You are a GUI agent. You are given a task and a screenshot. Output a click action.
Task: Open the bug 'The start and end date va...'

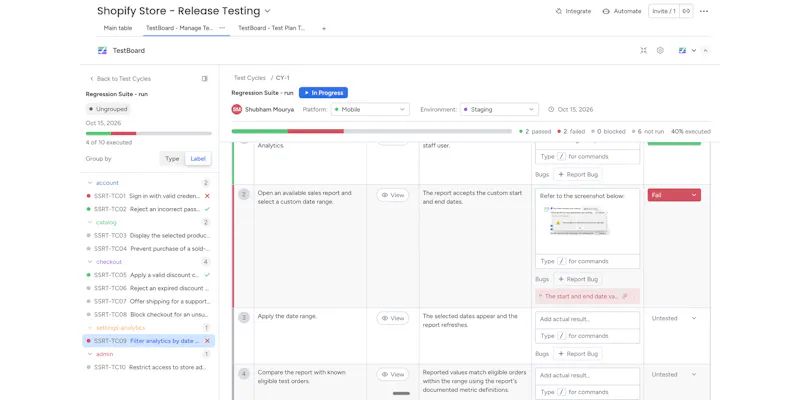pos(581,296)
